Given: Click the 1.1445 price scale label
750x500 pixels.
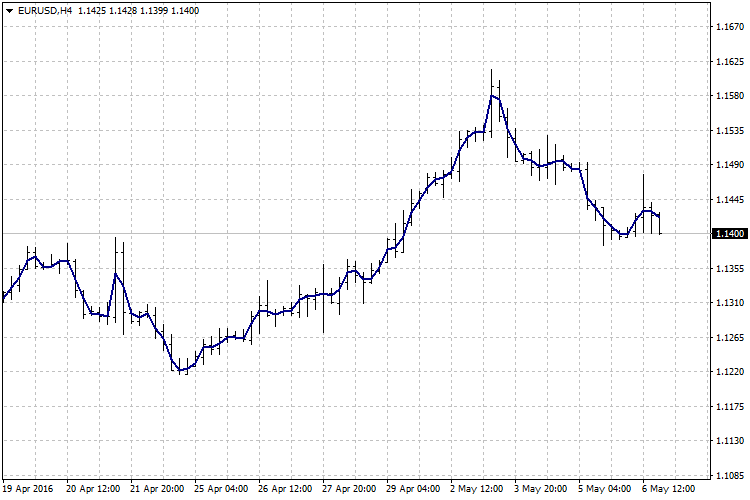Looking at the screenshot, I should [730, 200].
